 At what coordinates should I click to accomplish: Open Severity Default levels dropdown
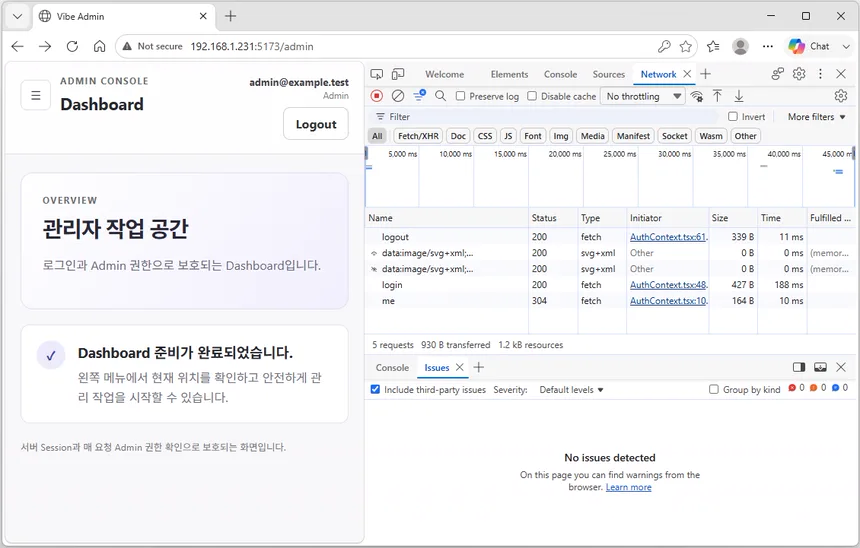(571, 389)
